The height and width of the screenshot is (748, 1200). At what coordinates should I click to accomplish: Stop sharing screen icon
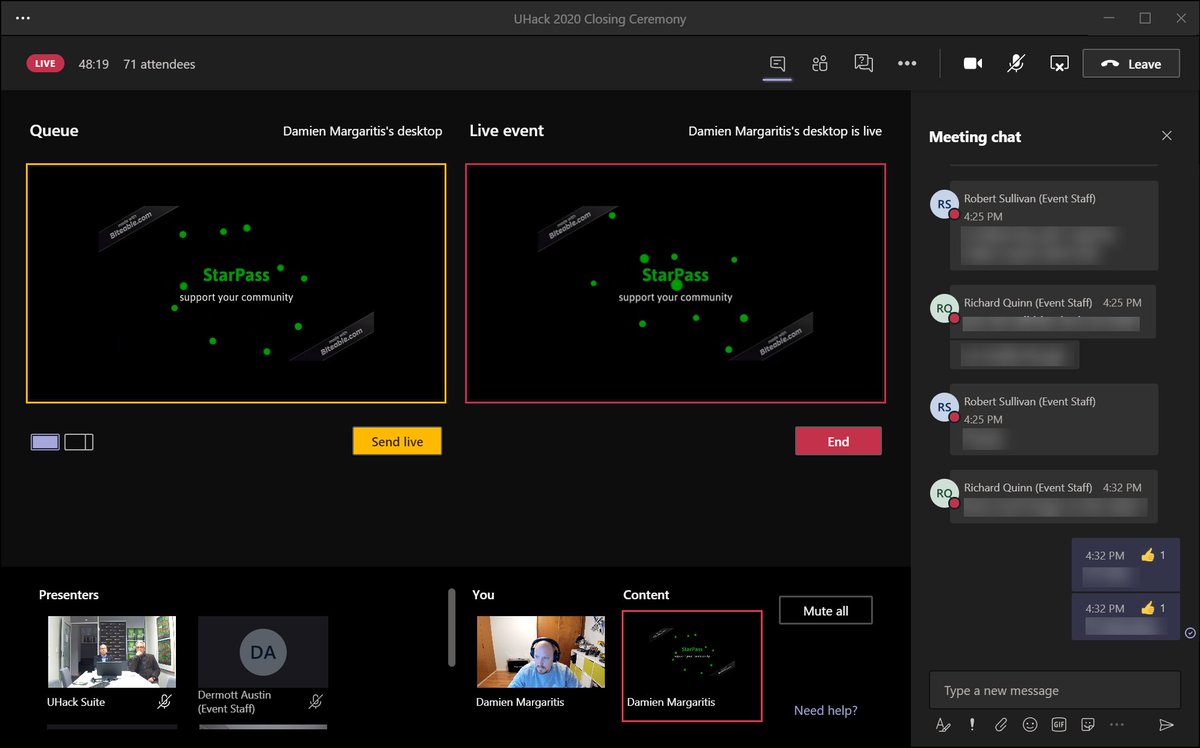[1059, 63]
